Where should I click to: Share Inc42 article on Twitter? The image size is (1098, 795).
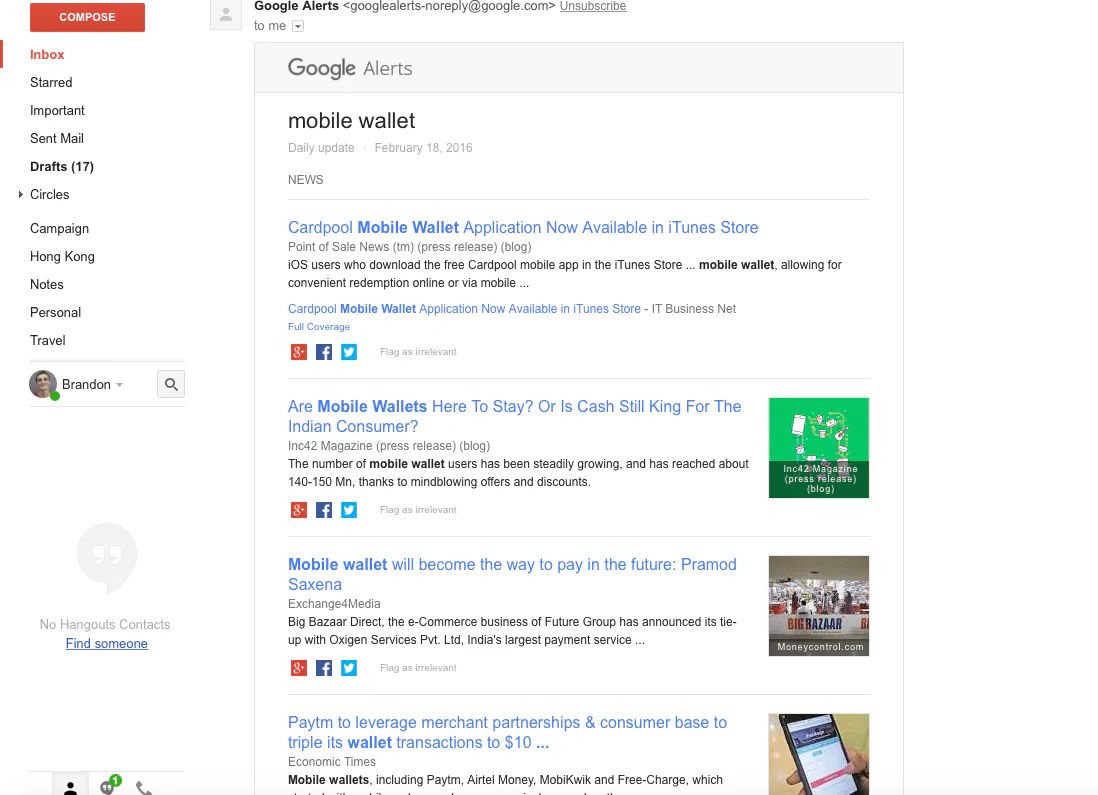[349, 510]
